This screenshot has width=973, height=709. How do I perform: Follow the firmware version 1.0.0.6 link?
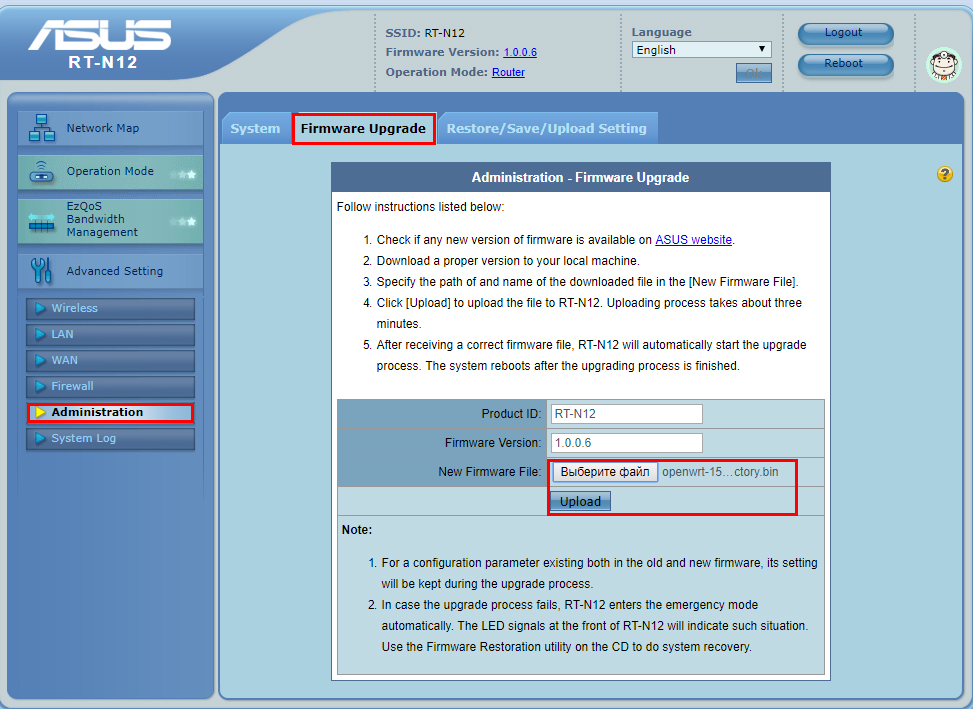[x=520, y=52]
